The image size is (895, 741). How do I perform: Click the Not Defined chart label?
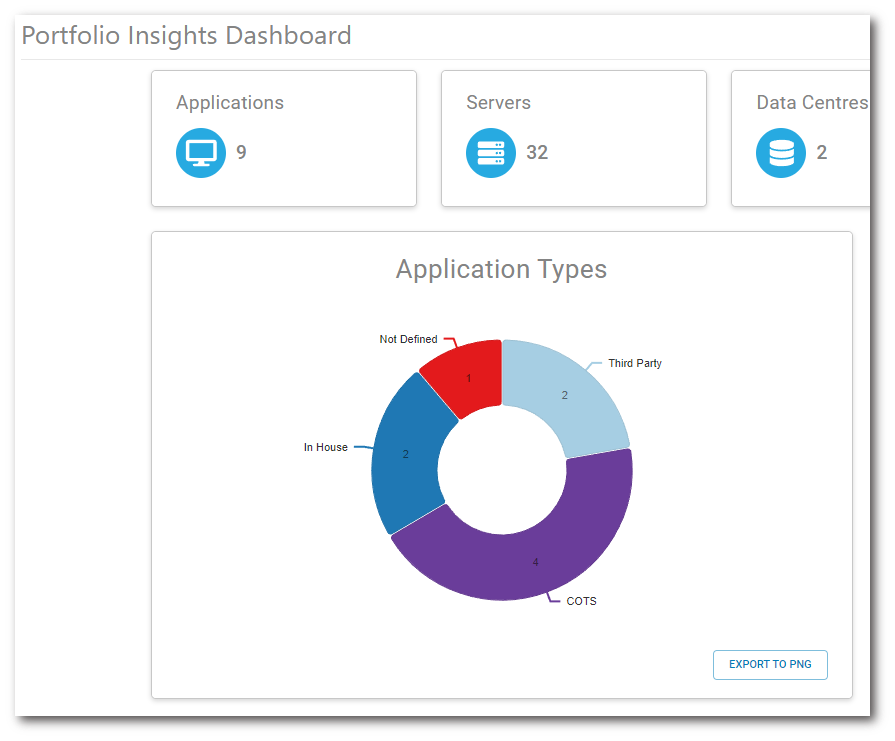click(x=408, y=339)
